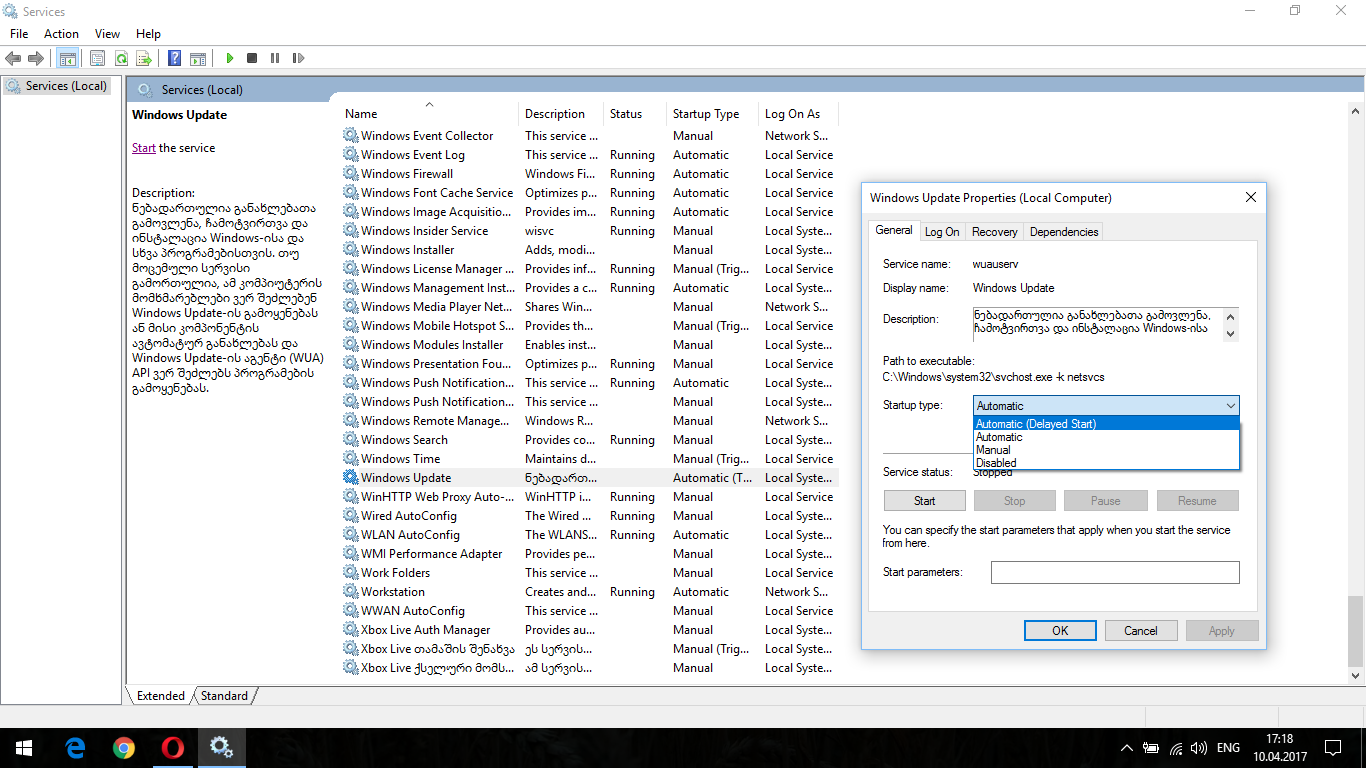Collapse the Startup type combo box arrow
The width and height of the screenshot is (1366, 768).
[x=1230, y=406]
